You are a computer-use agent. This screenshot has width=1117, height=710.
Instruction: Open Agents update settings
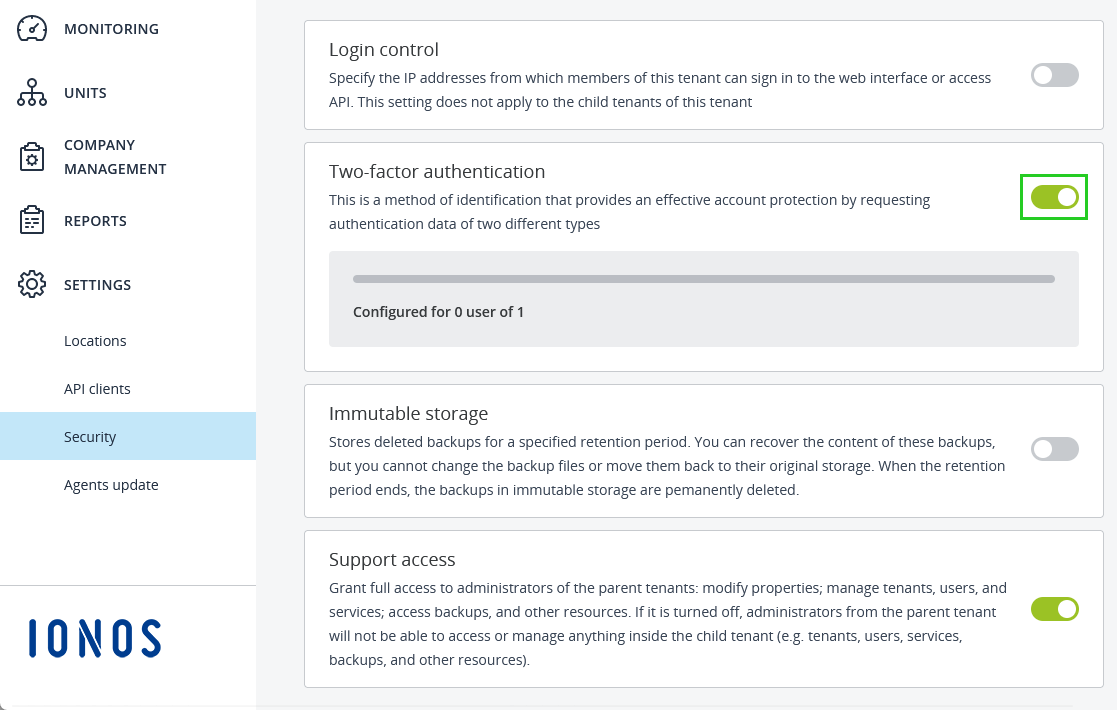(x=111, y=485)
